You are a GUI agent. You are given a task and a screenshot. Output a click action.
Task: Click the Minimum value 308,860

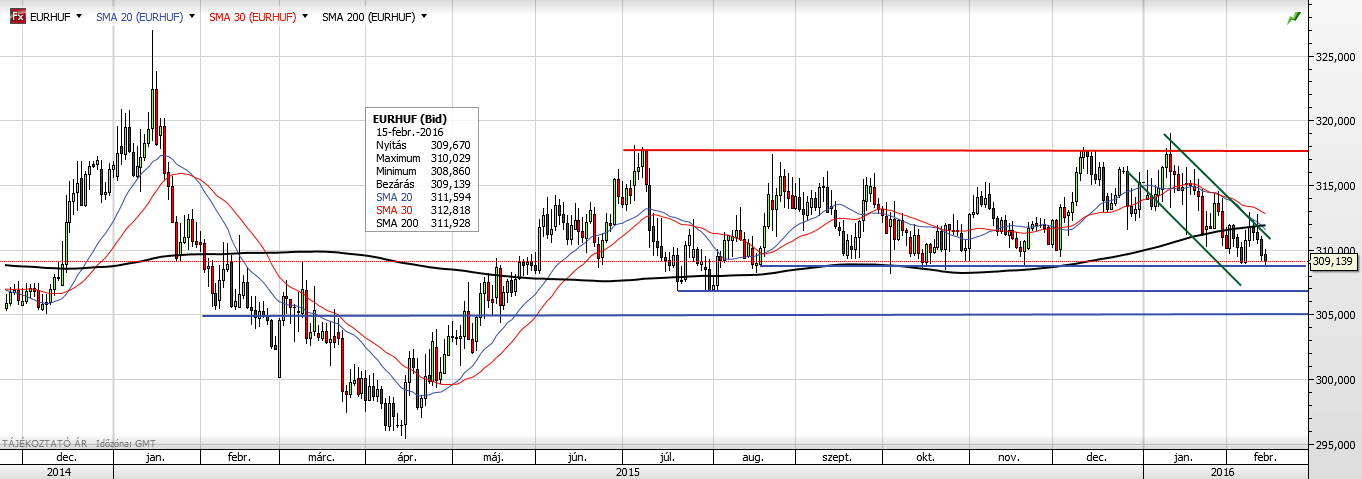click(452, 171)
